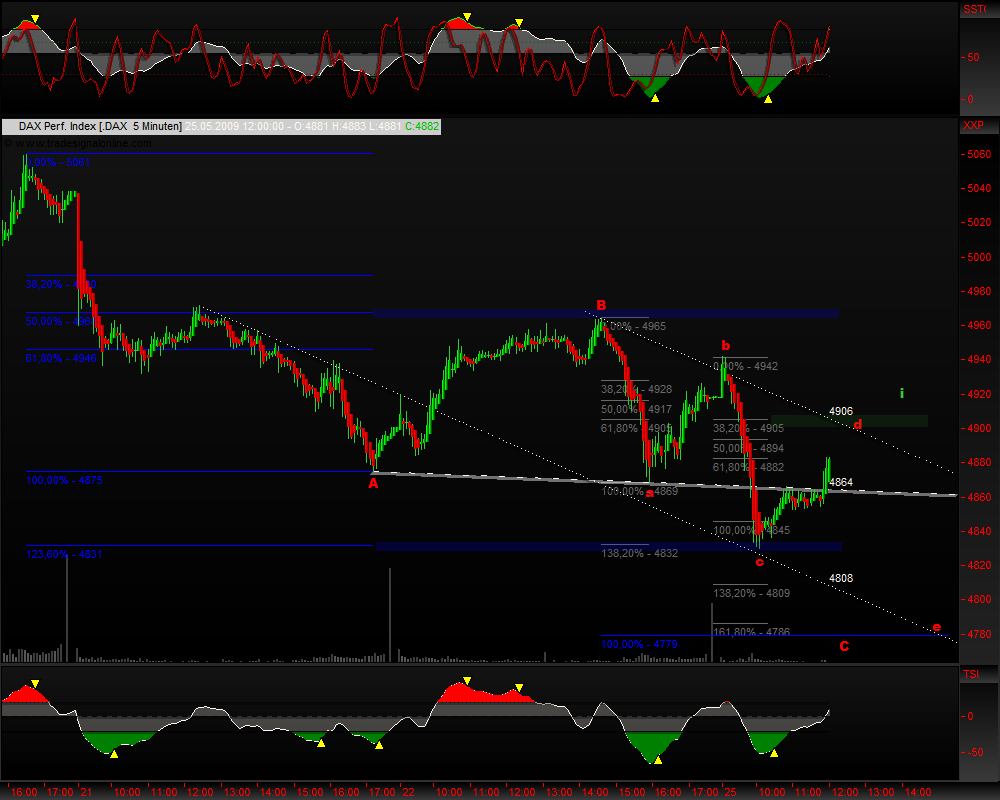
Task: Click the 4864 price level label
Action: (840, 482)
